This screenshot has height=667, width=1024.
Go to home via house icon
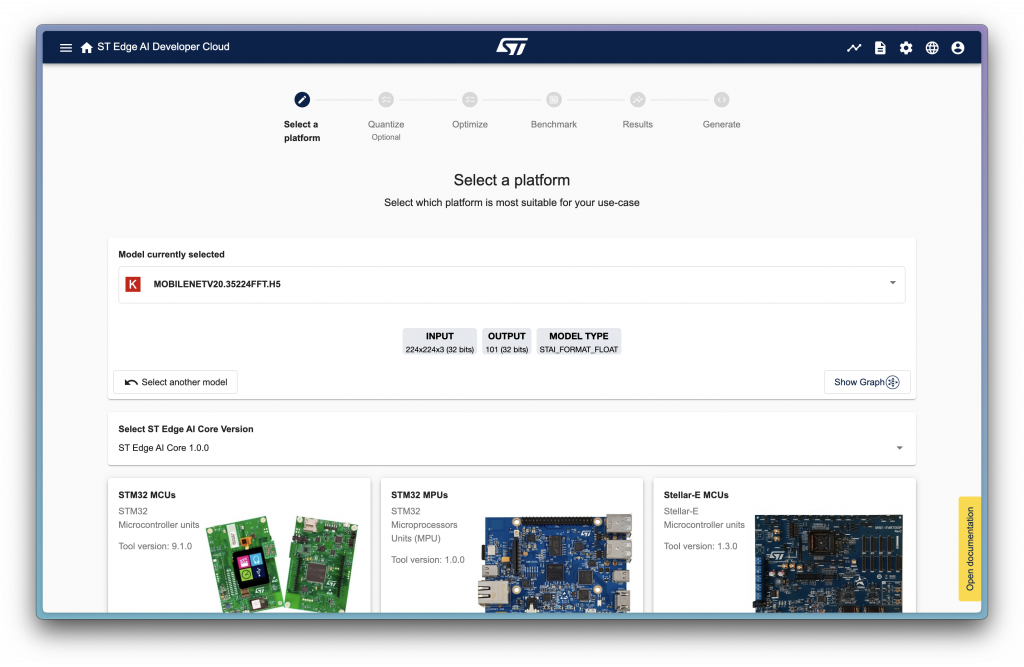pos(86,48)
